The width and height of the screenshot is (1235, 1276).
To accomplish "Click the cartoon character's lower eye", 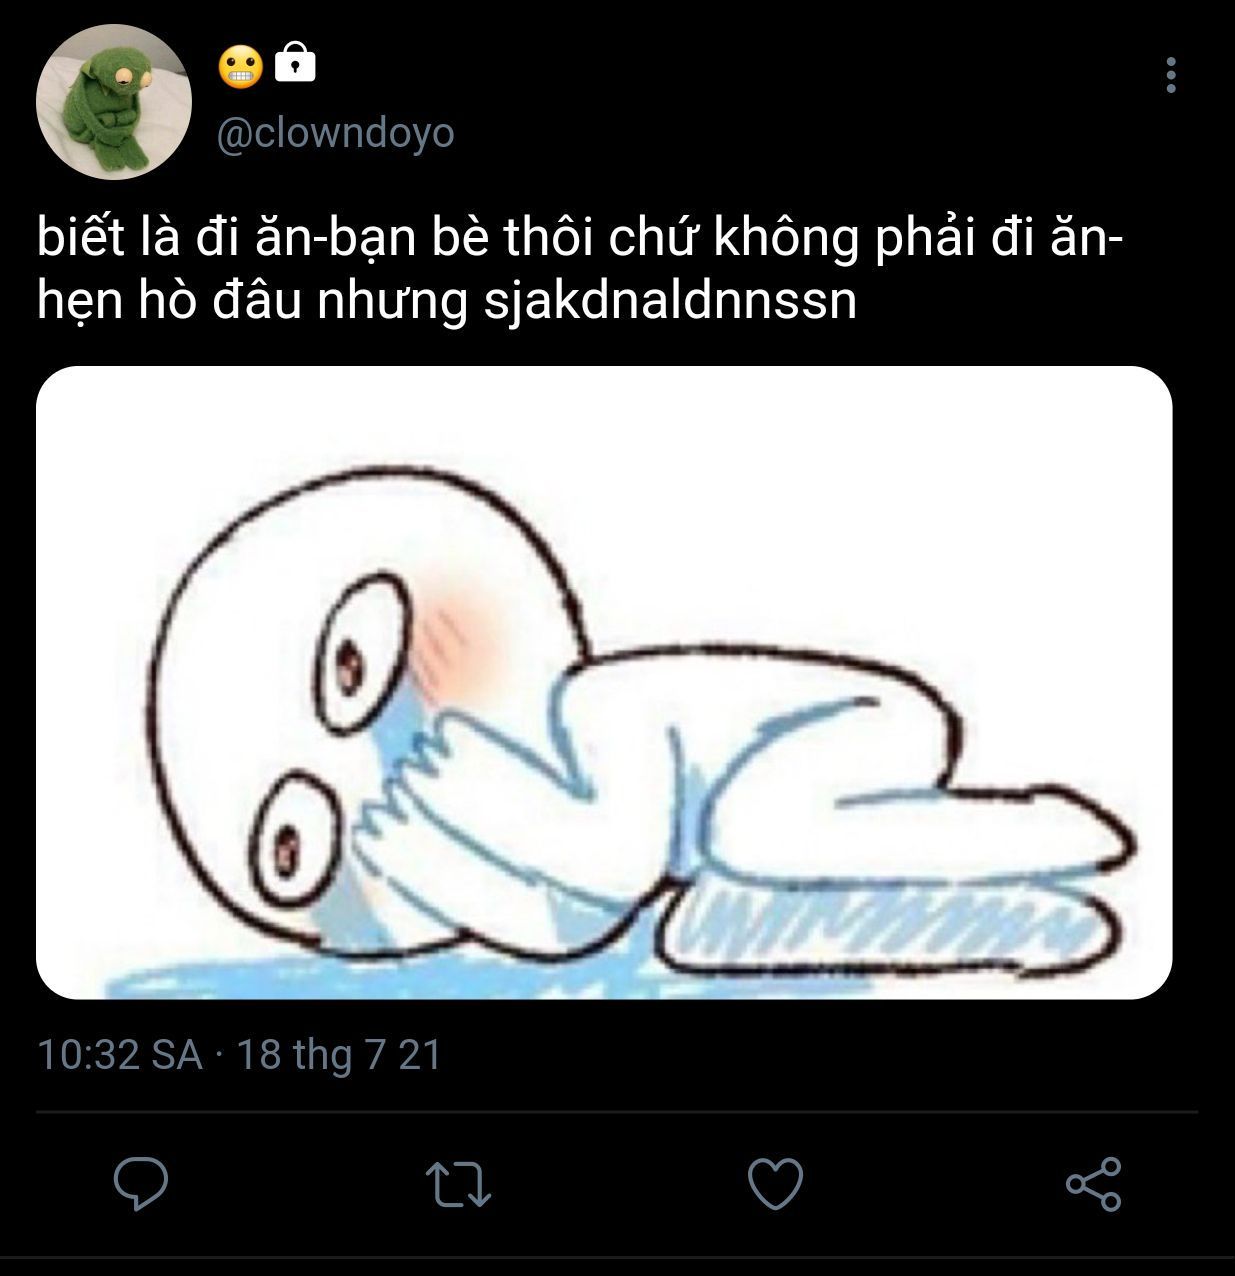I will 288,836.
